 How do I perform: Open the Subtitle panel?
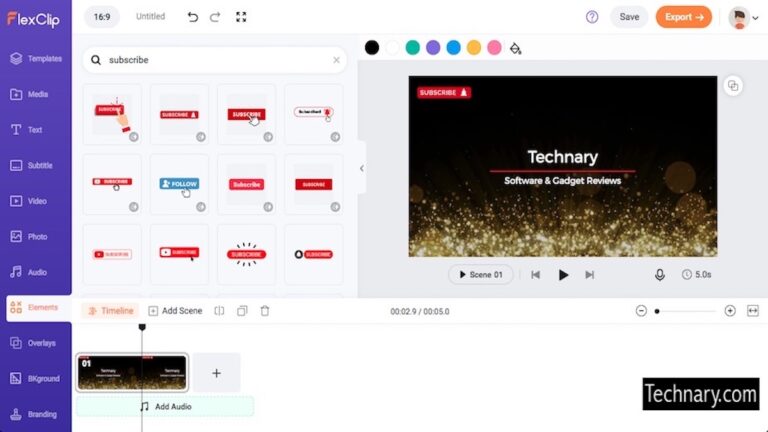tap(31, 166)
